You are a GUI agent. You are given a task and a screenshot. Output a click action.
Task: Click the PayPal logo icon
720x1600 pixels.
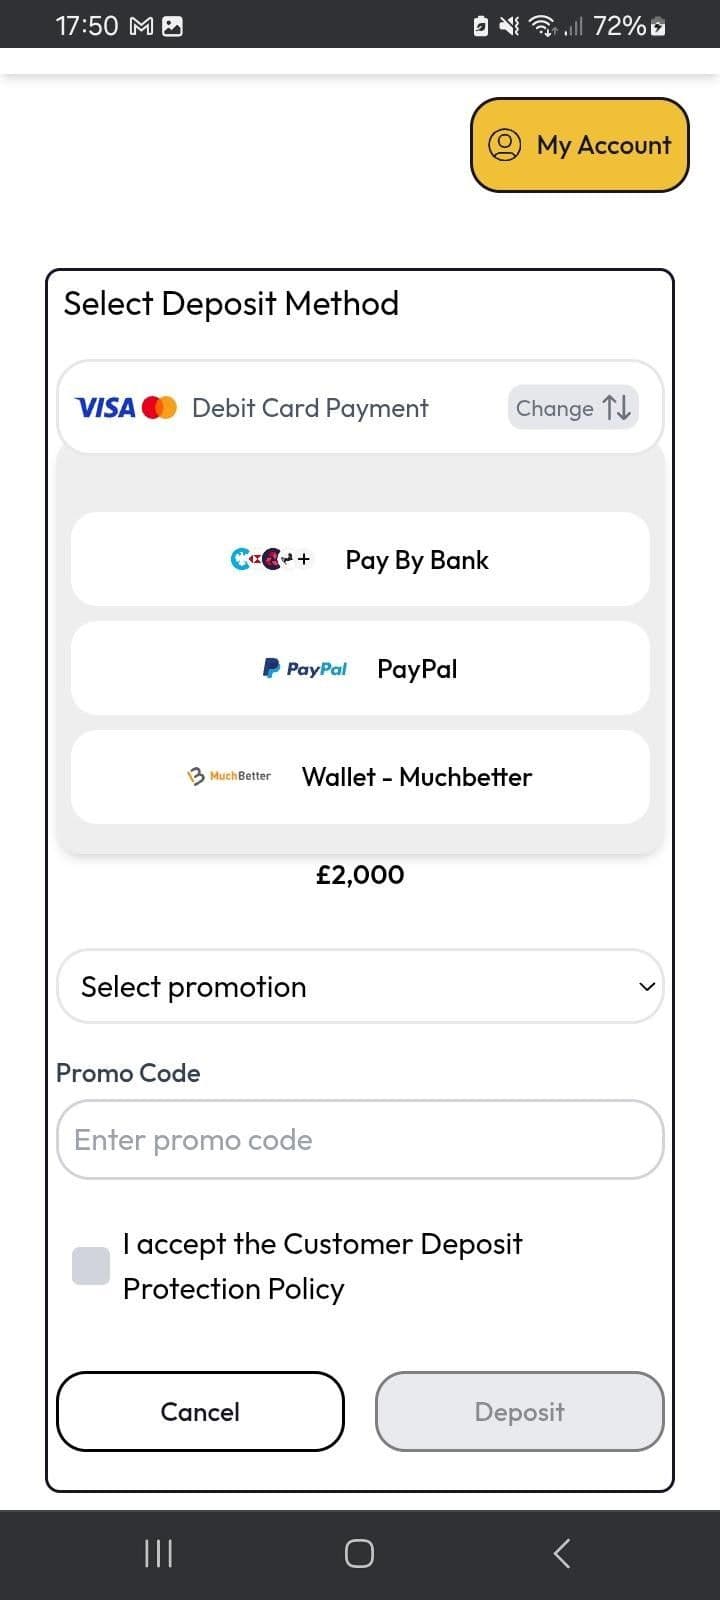(x=304, y=668)
